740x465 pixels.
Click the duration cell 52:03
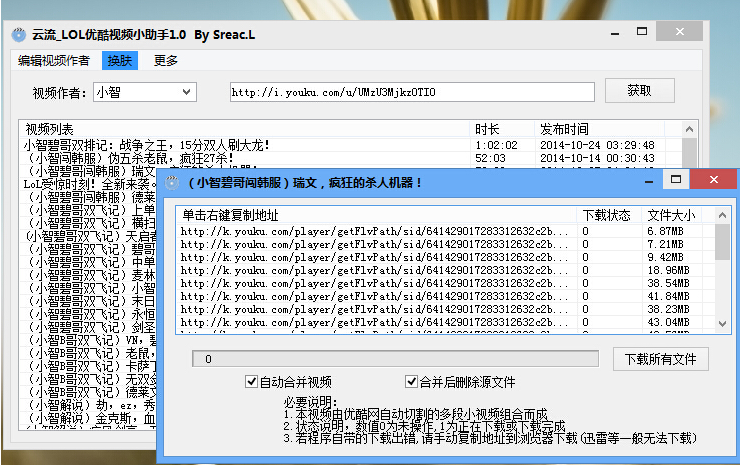point(490,158)
